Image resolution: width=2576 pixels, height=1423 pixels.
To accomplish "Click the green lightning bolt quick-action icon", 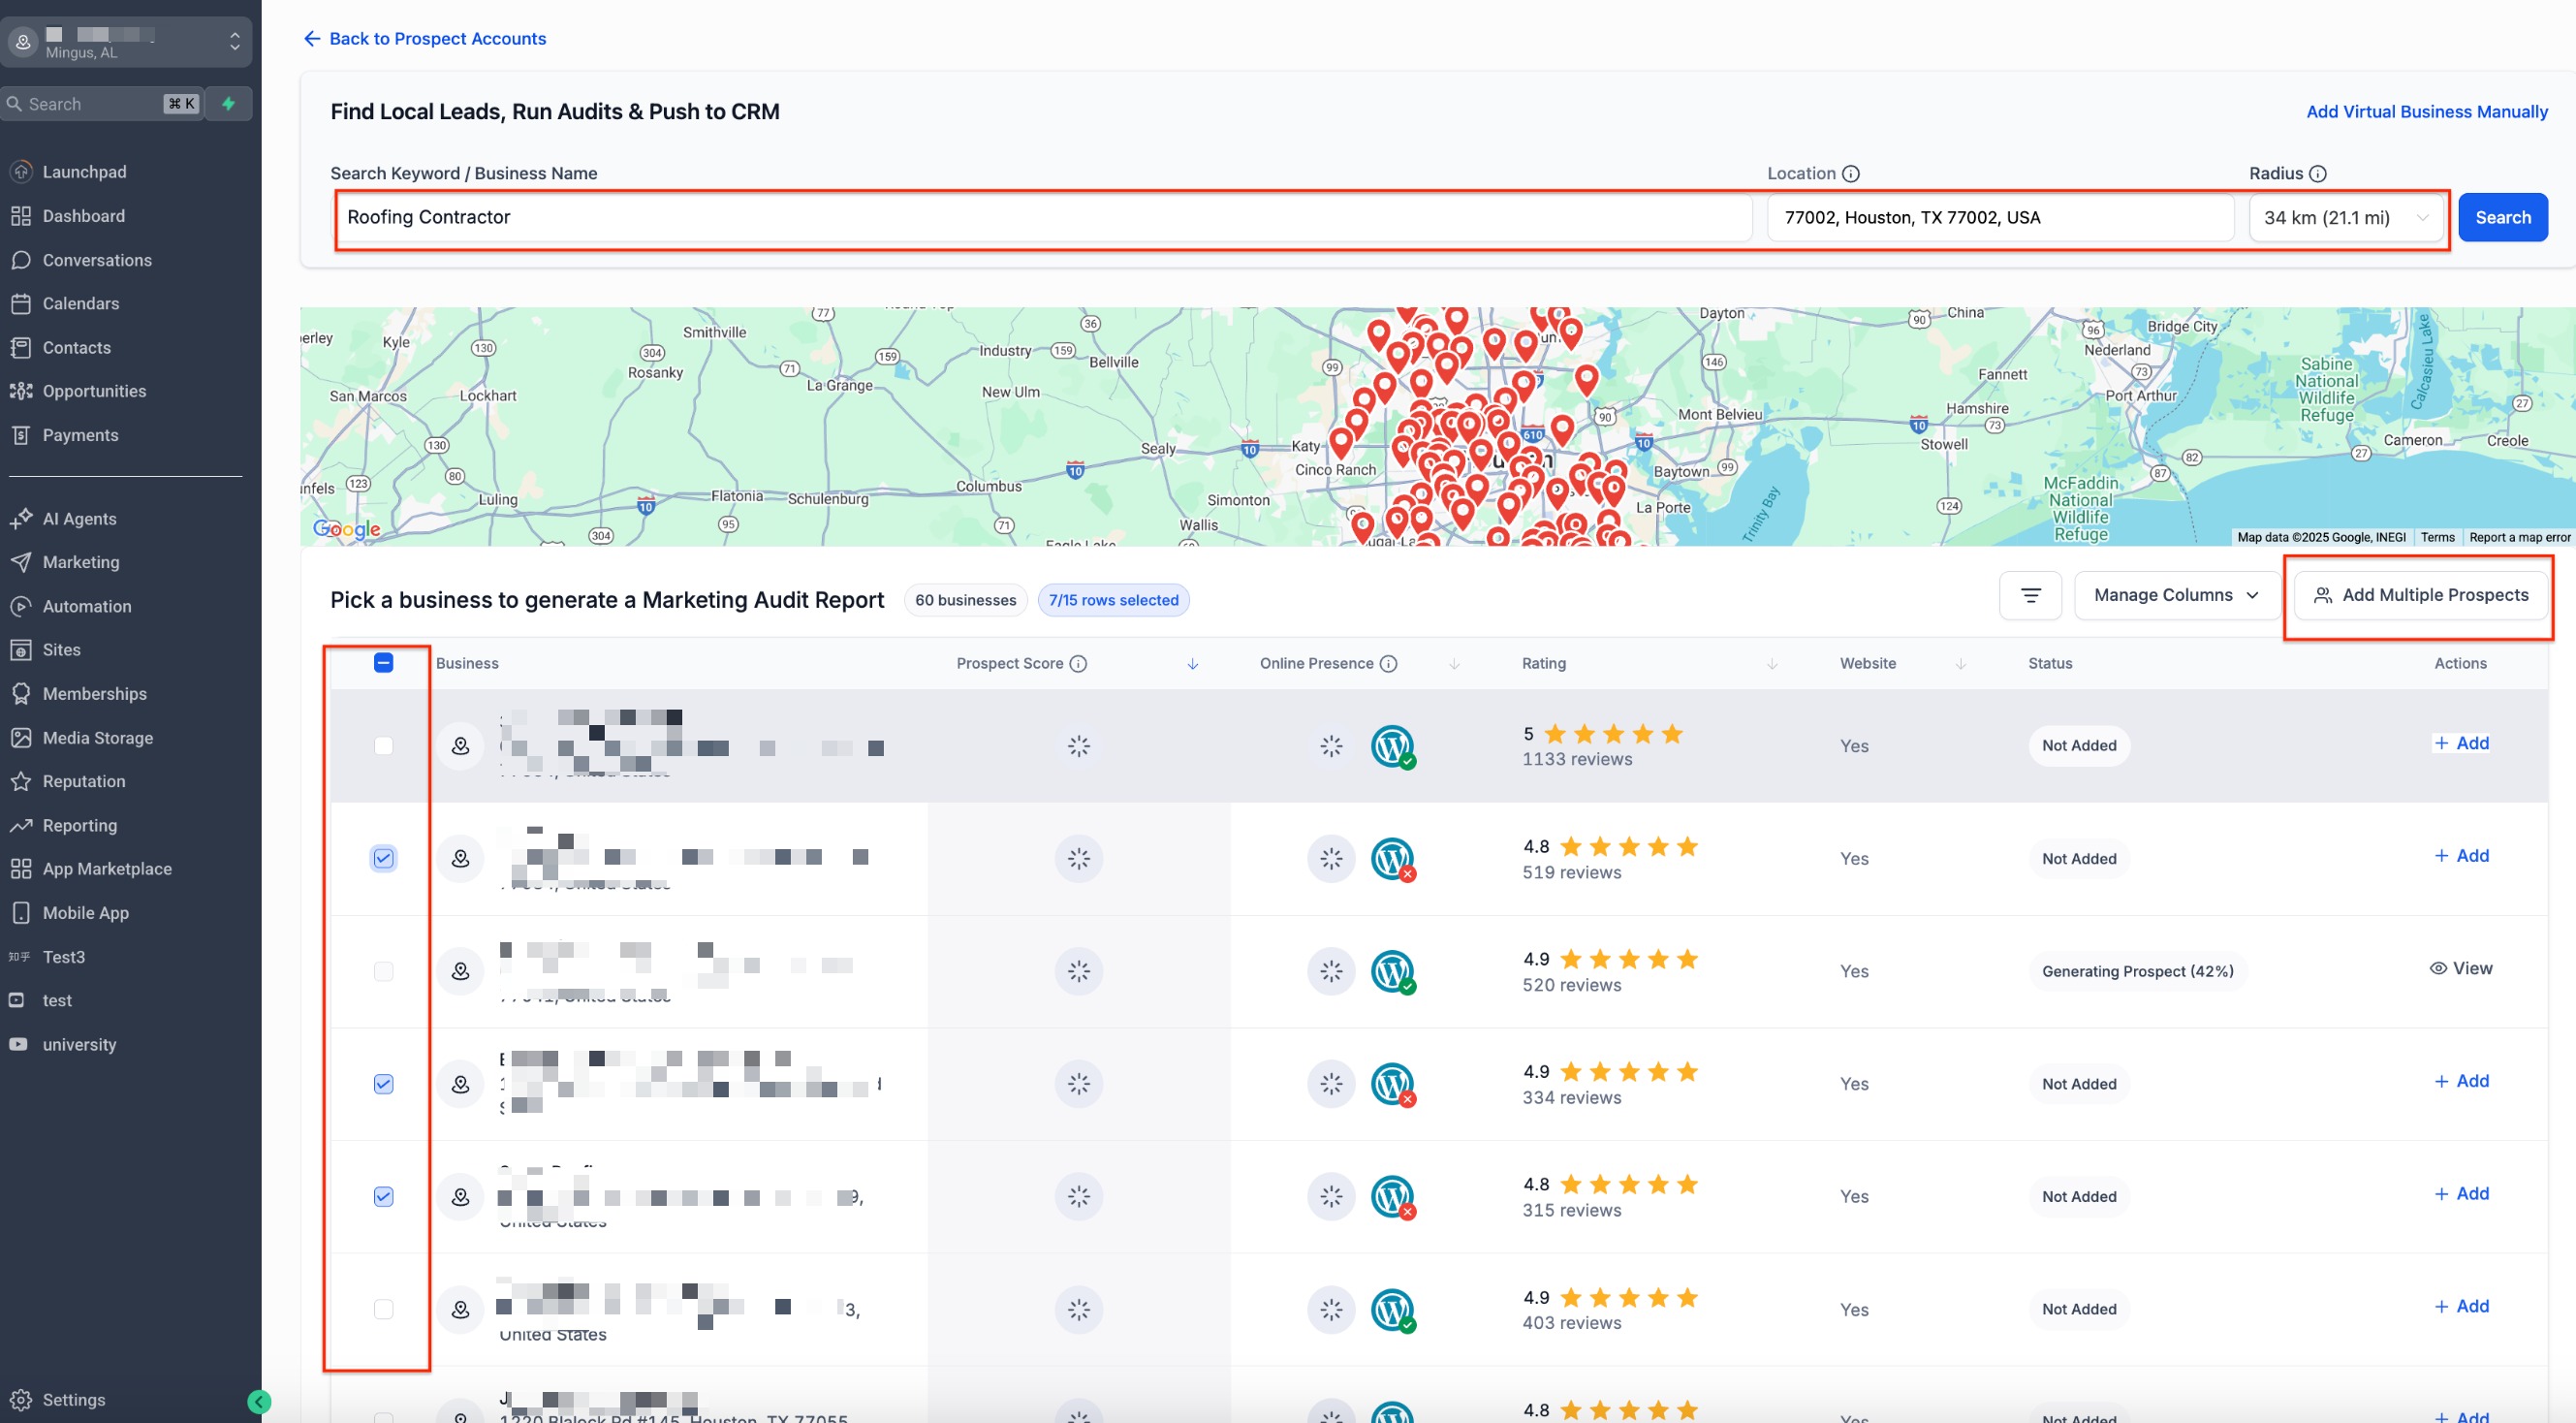I will [x=229, y=104].
